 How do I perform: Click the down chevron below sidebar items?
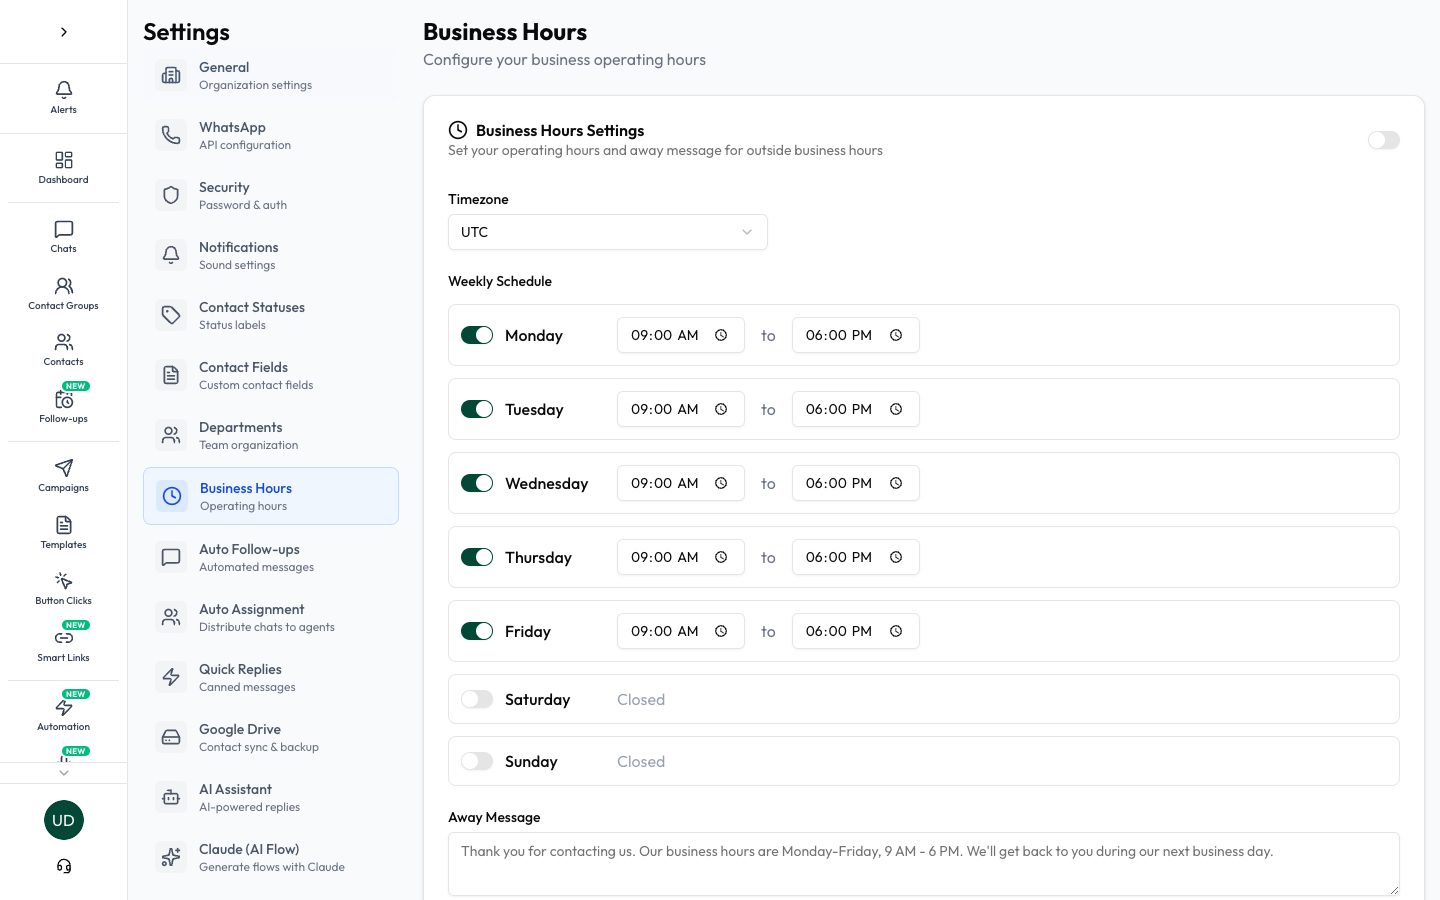pyautogui.click(x=64, y=773)
